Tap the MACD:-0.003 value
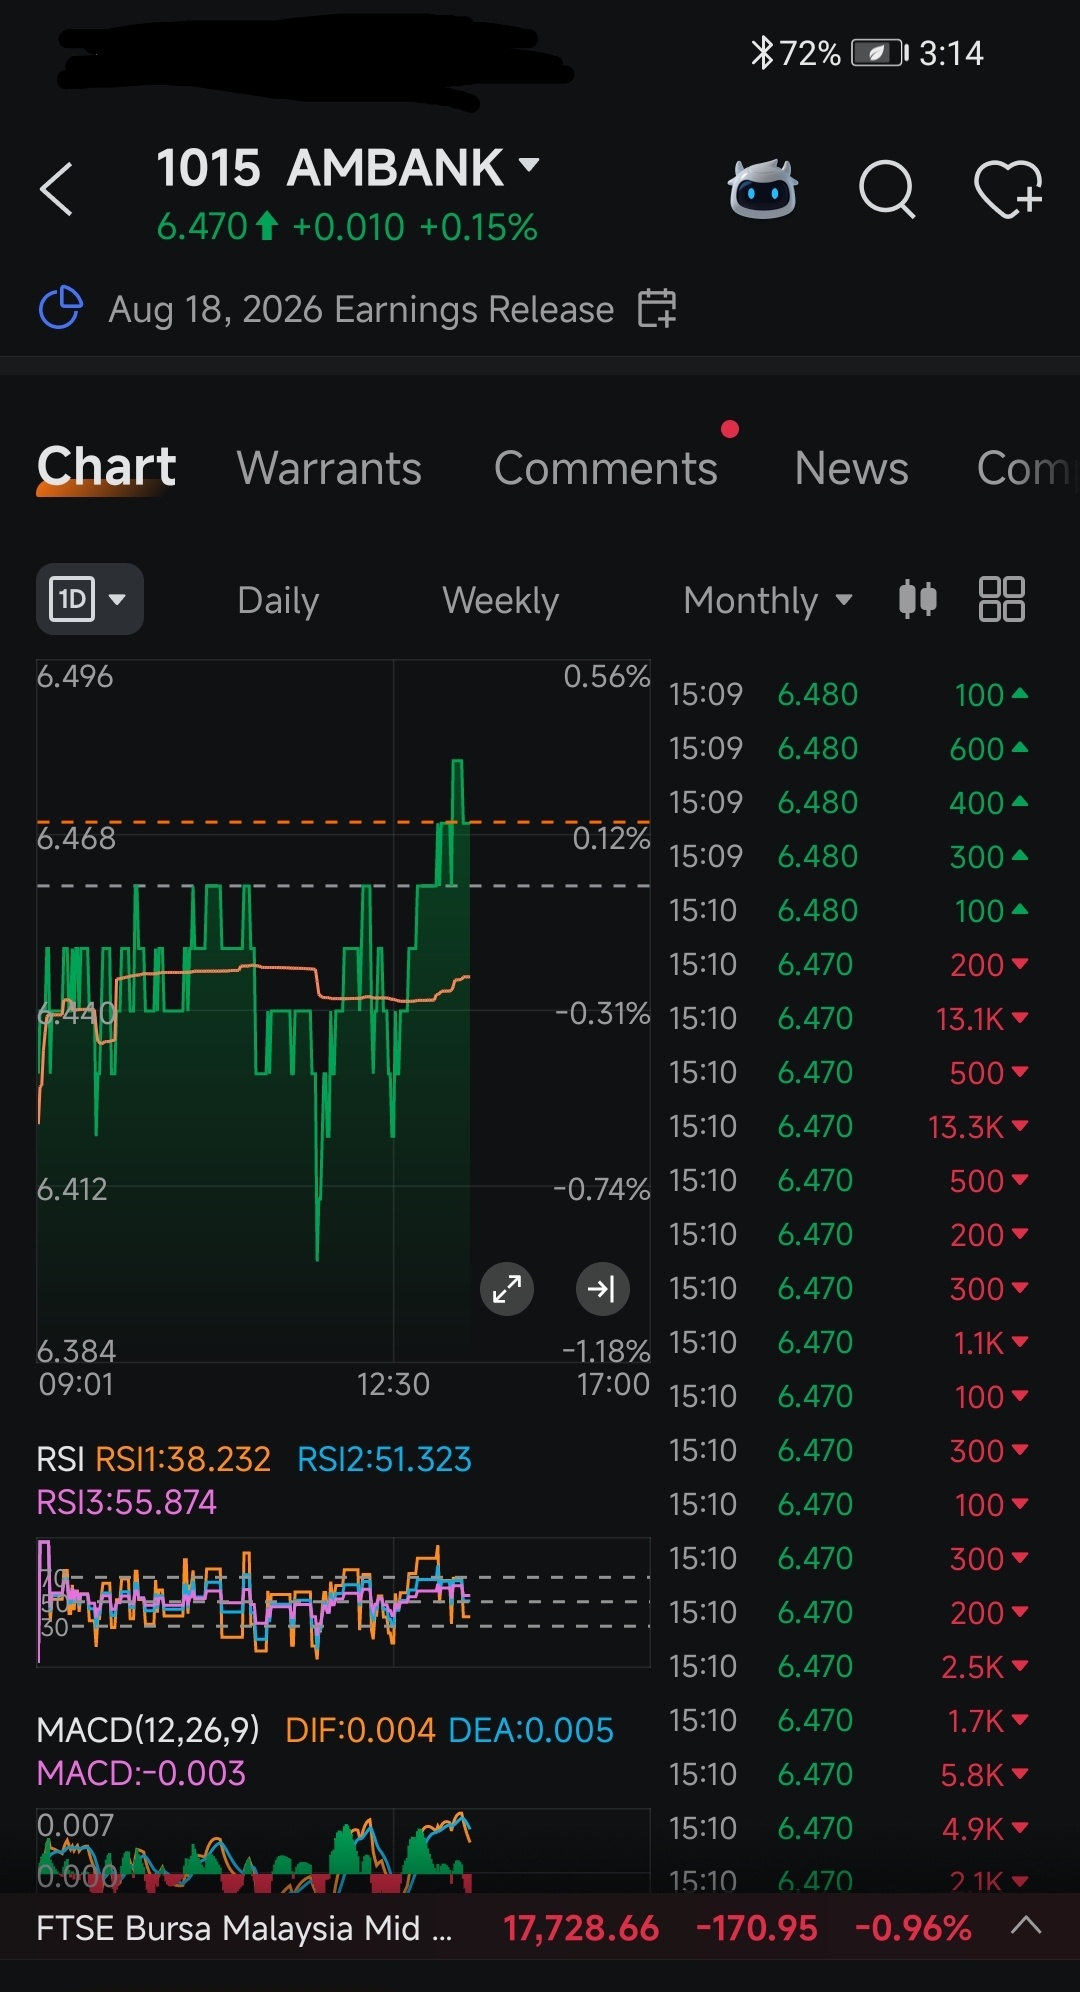Viewport: 1080px width, 1992px height. (141, 1773)
